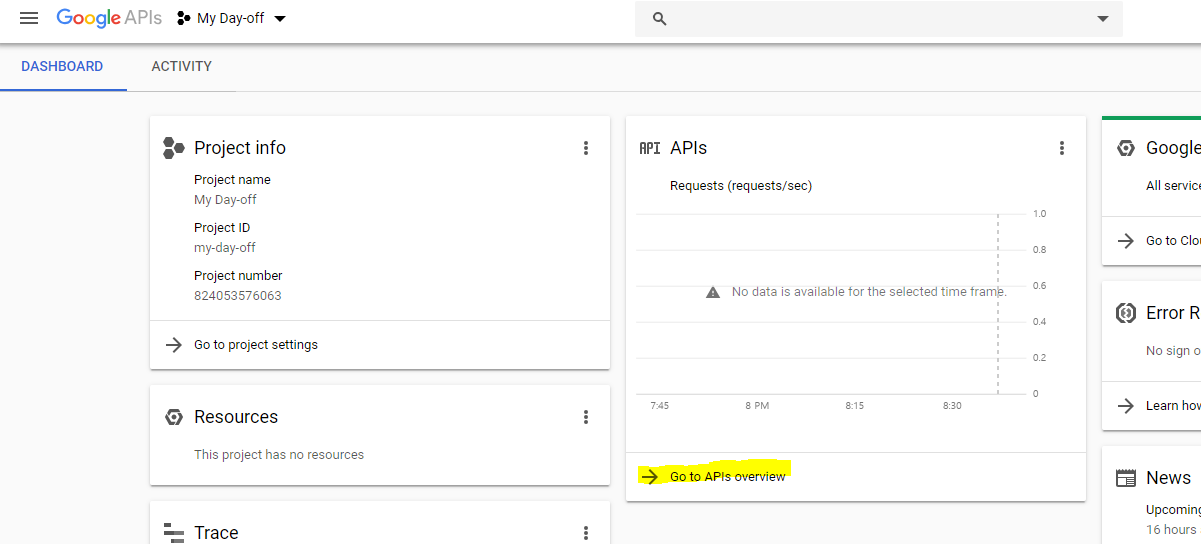Open Trace card three-dot menu
Screen dimensions: 1201x544
coord(586,533)
